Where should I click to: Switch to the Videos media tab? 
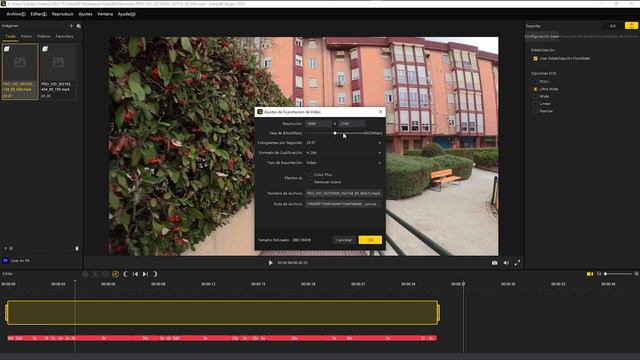(44, 36)
